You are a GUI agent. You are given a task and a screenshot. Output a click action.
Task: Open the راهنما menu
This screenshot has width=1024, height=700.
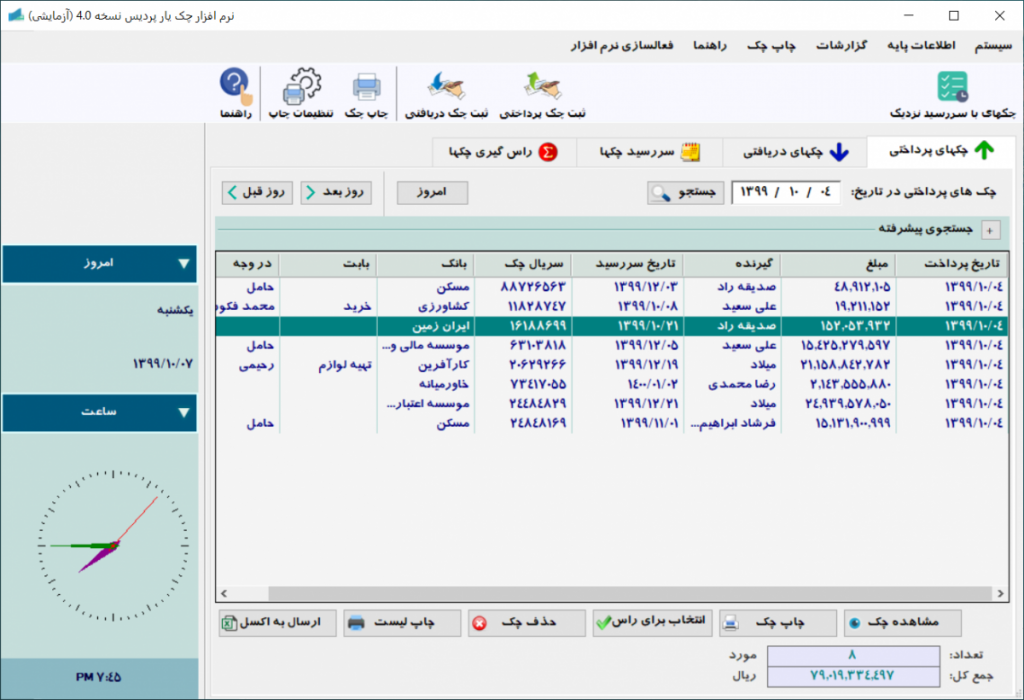pyautogui.click(x=710, y=46)
